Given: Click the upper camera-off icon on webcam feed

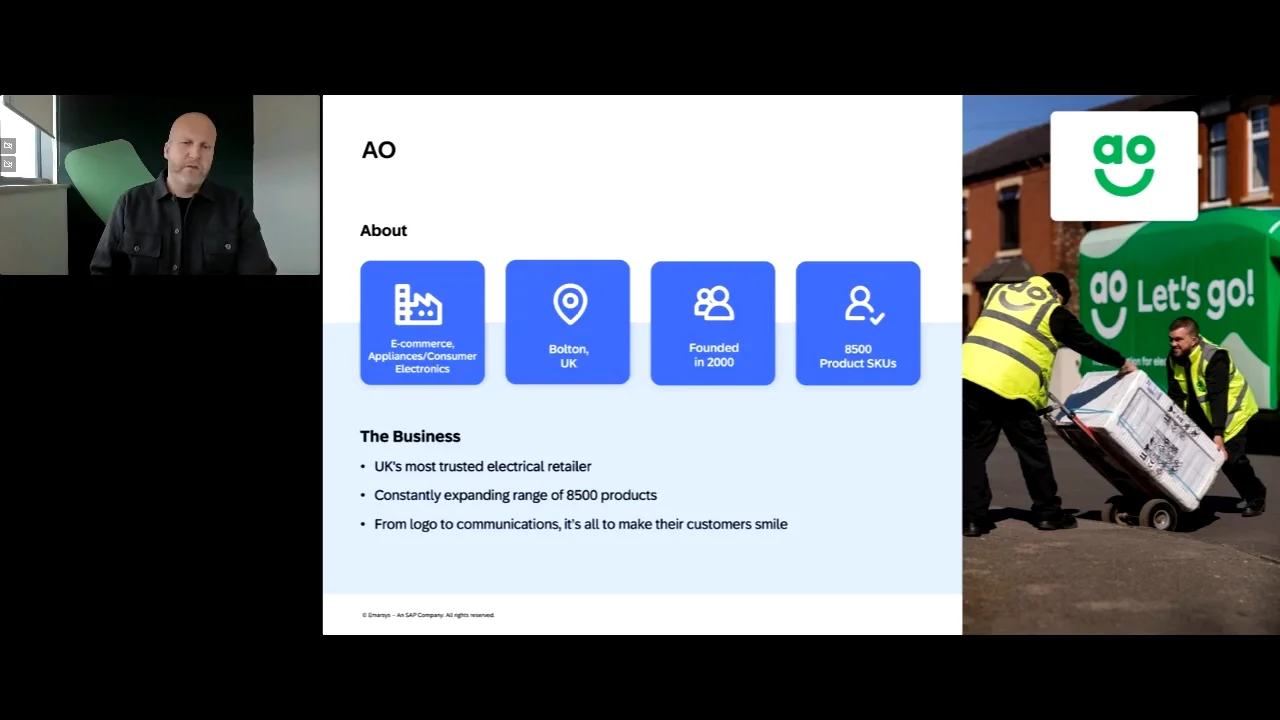Looking at the screenshot, I should coord(8,146).
